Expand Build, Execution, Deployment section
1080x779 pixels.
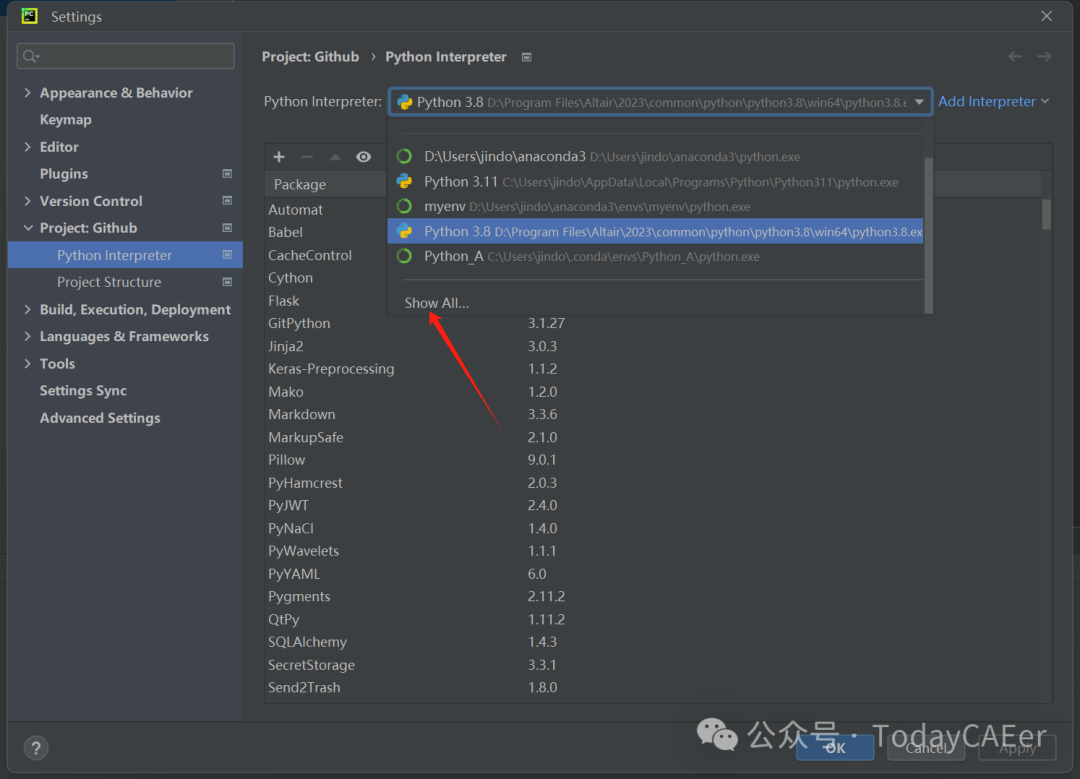pyautogui.click(x=28, y=309)
